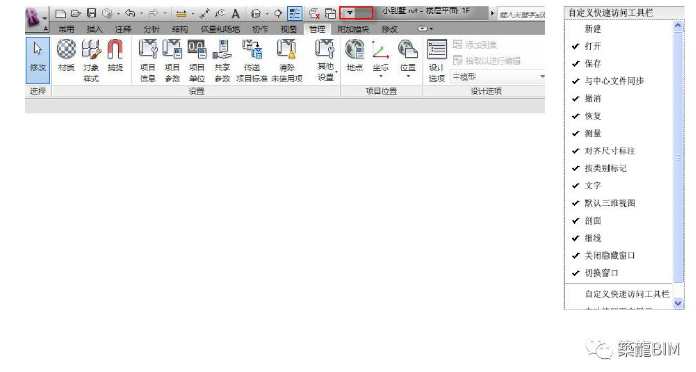Open the Default 3D view house icon

tap(256, 14)
